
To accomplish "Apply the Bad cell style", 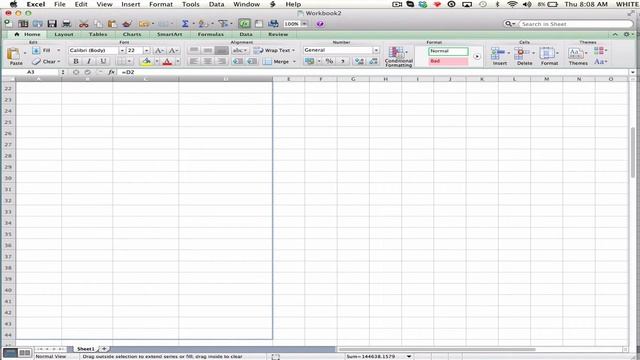I will 448,61.
